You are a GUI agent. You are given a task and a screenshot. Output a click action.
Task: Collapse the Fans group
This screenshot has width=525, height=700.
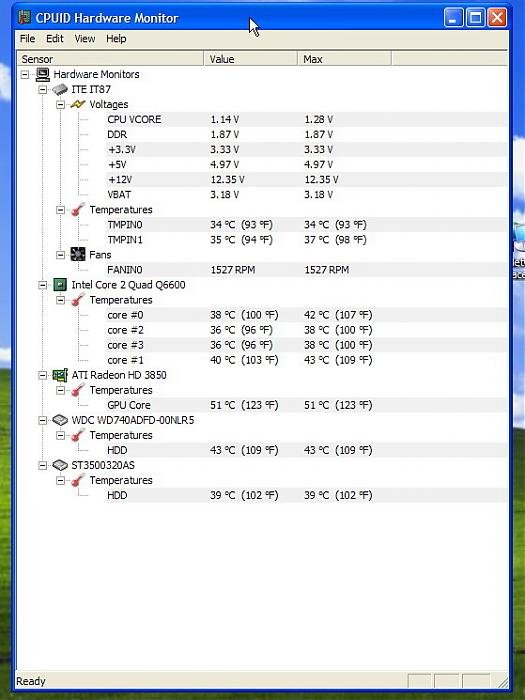click(x=61, y=255)
